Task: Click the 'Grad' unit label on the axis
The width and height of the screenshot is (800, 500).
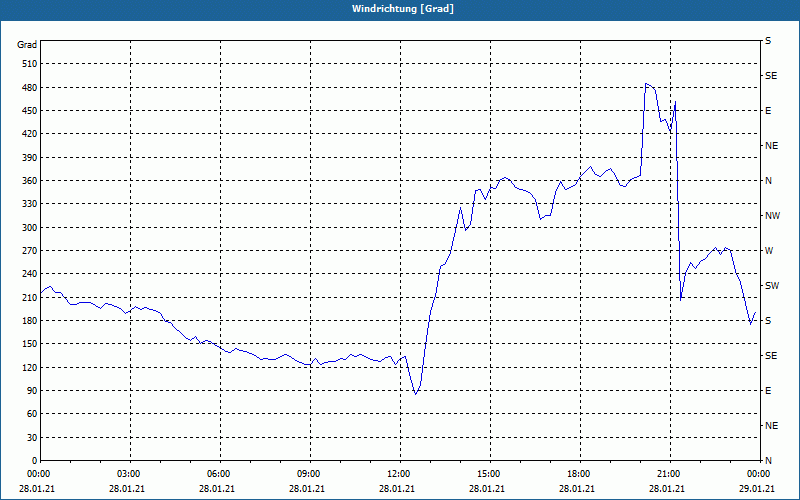Action: point(27,45)
